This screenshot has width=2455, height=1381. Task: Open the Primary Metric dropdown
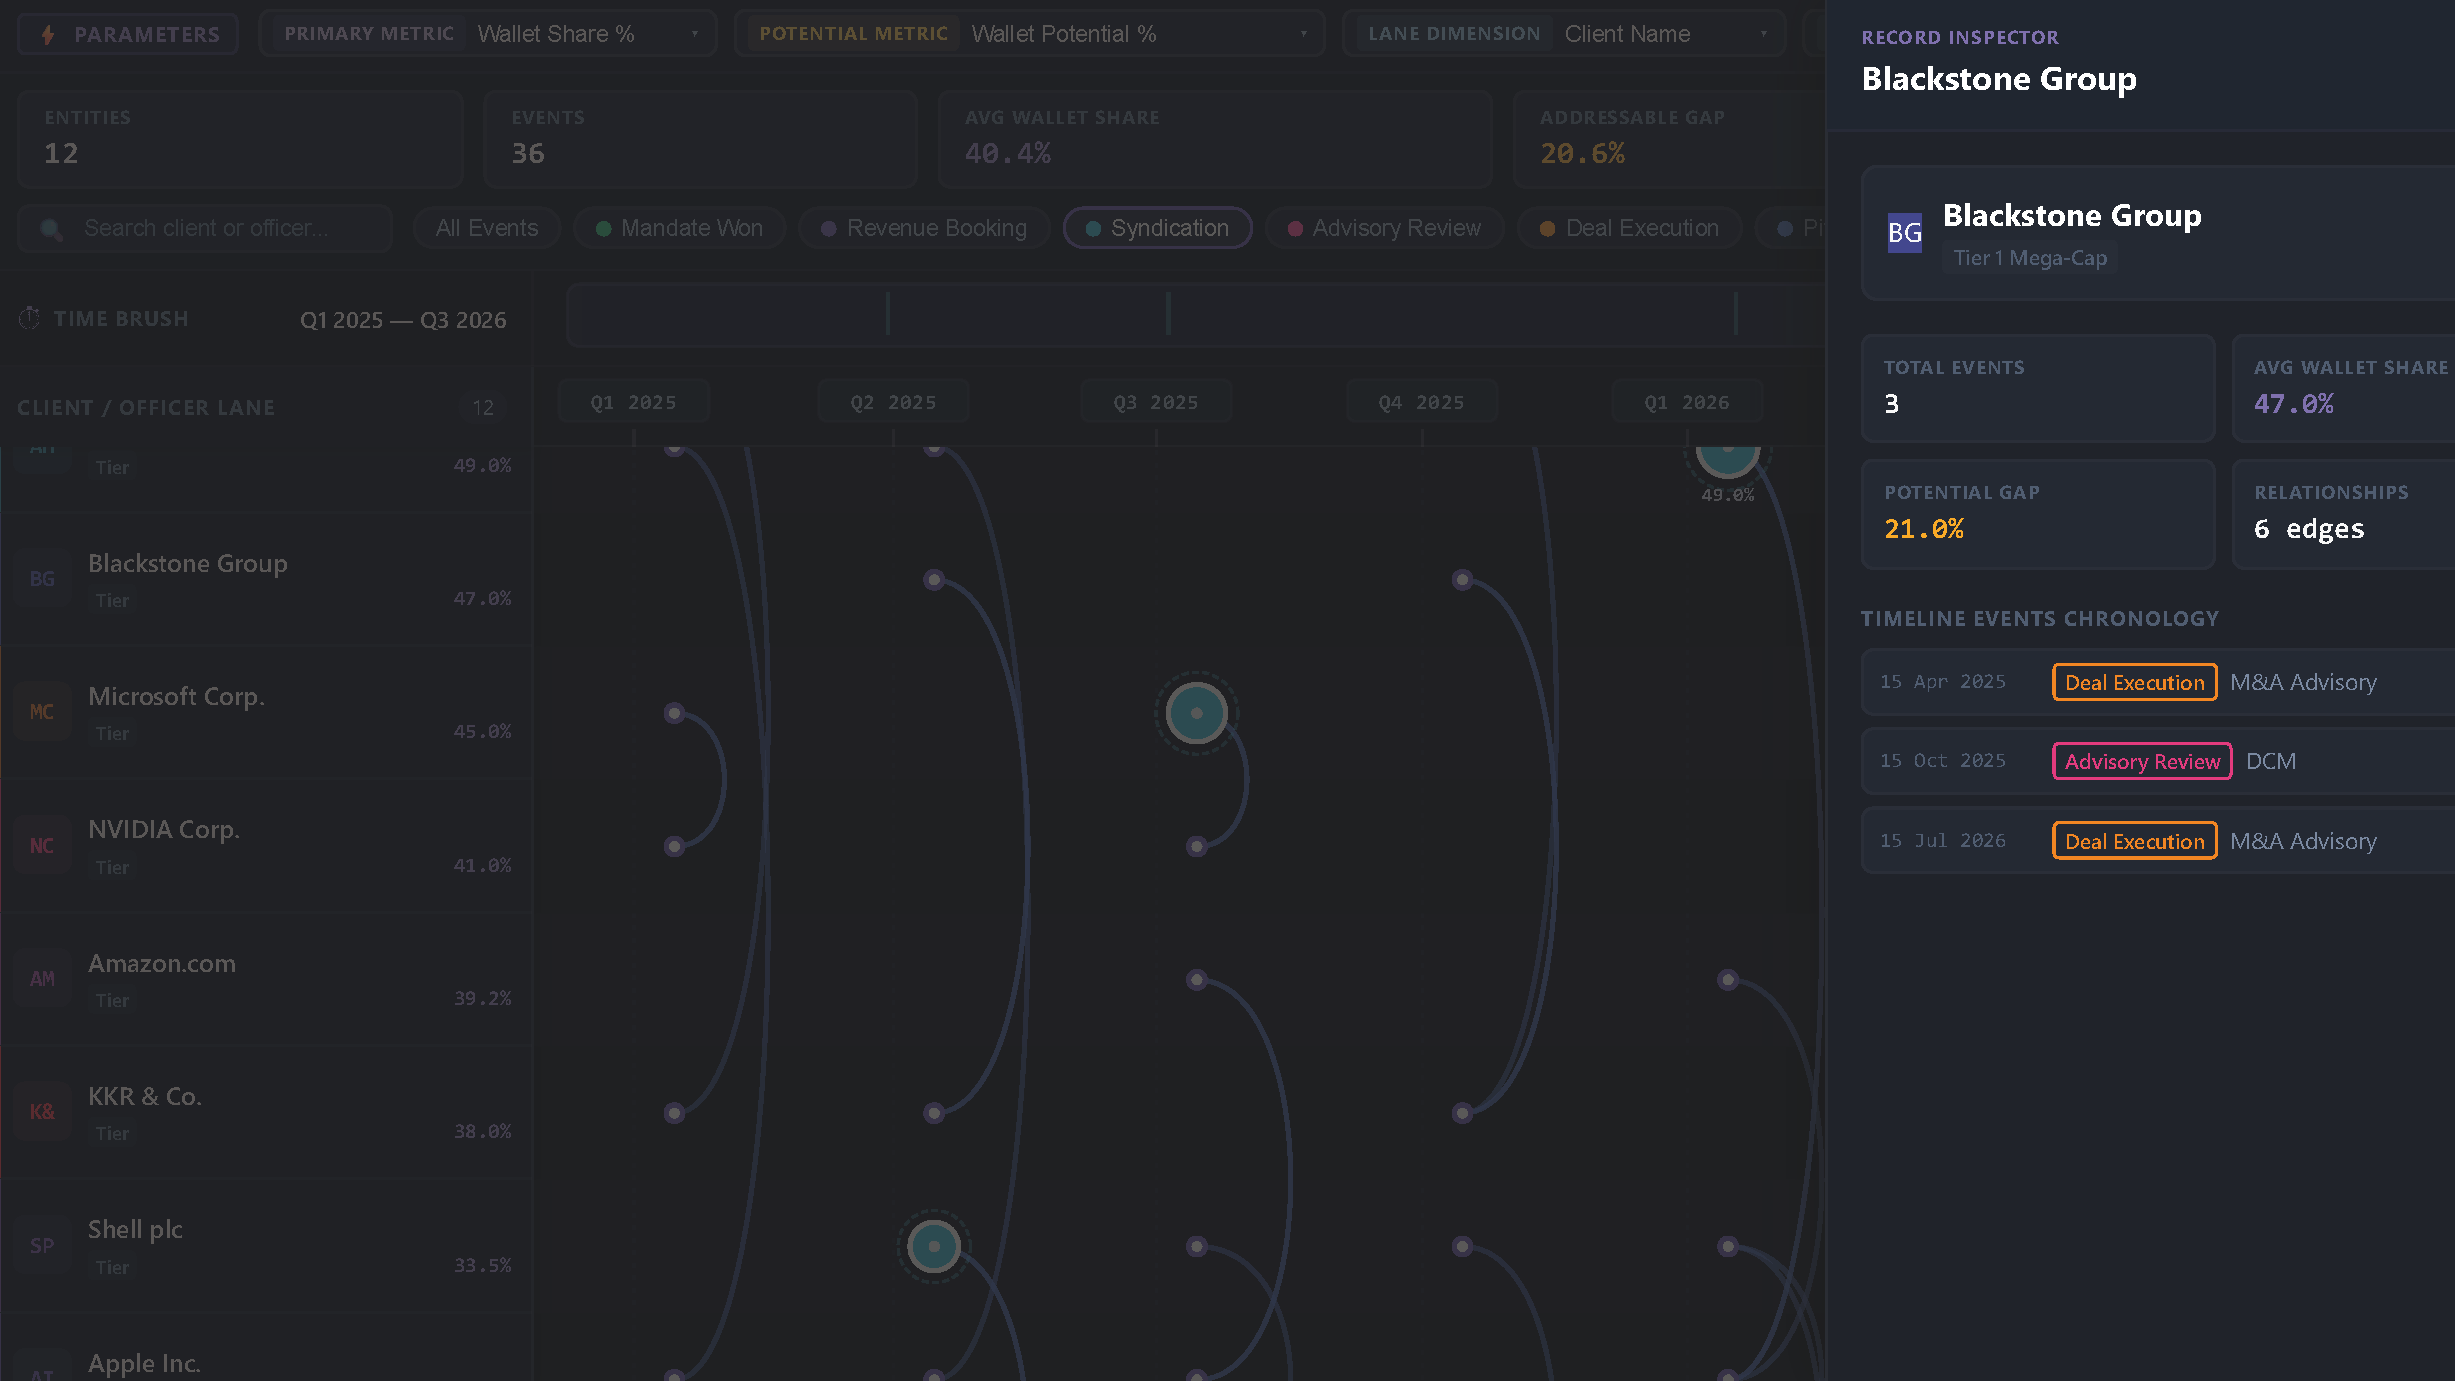coord(488,34)
